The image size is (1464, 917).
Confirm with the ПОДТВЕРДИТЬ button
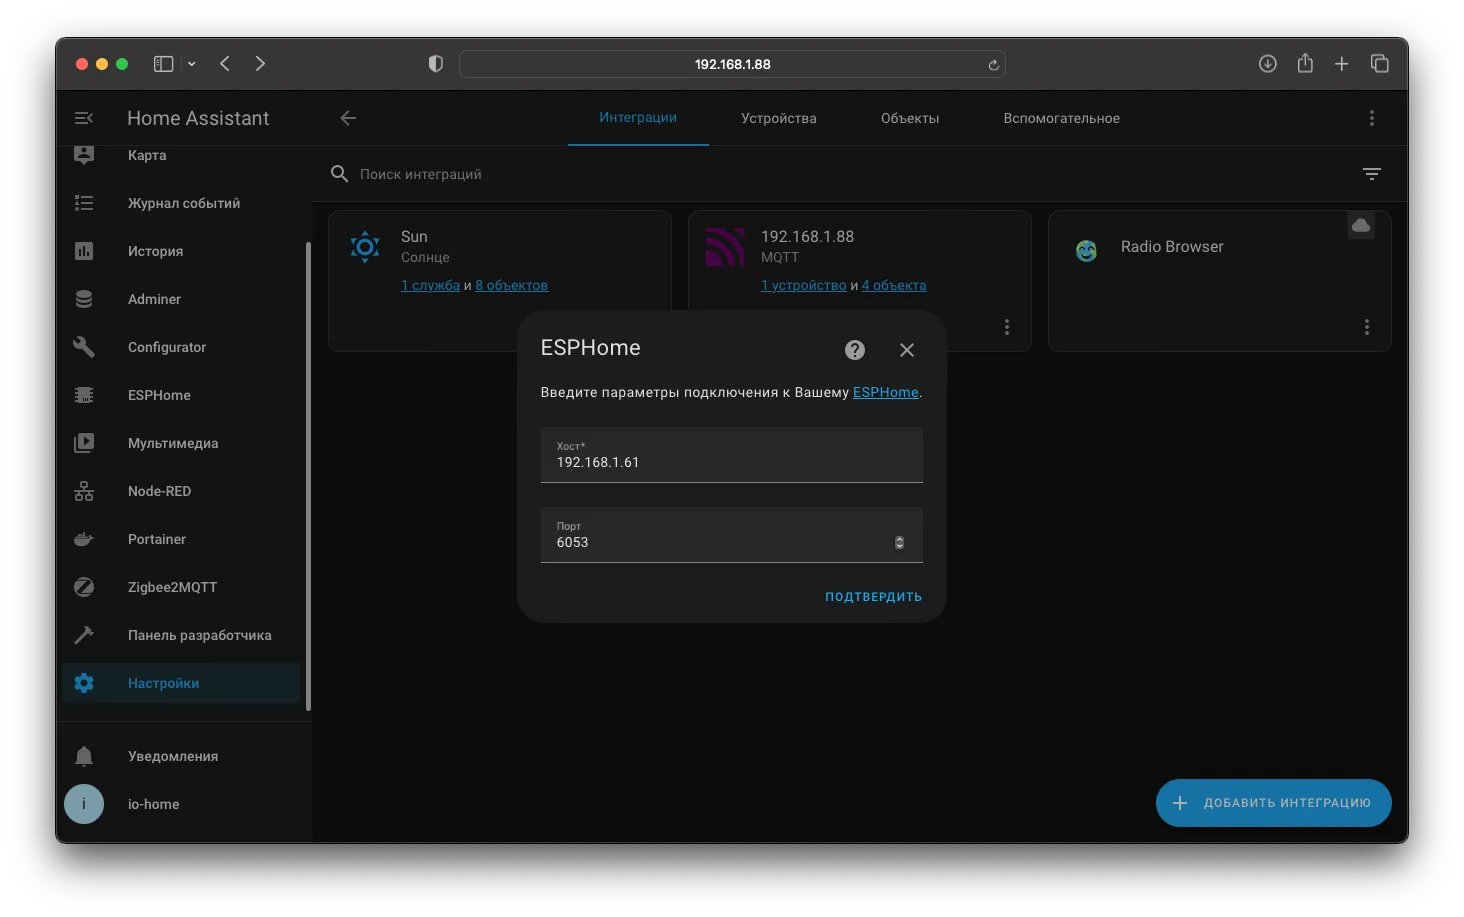coord(874,597)
